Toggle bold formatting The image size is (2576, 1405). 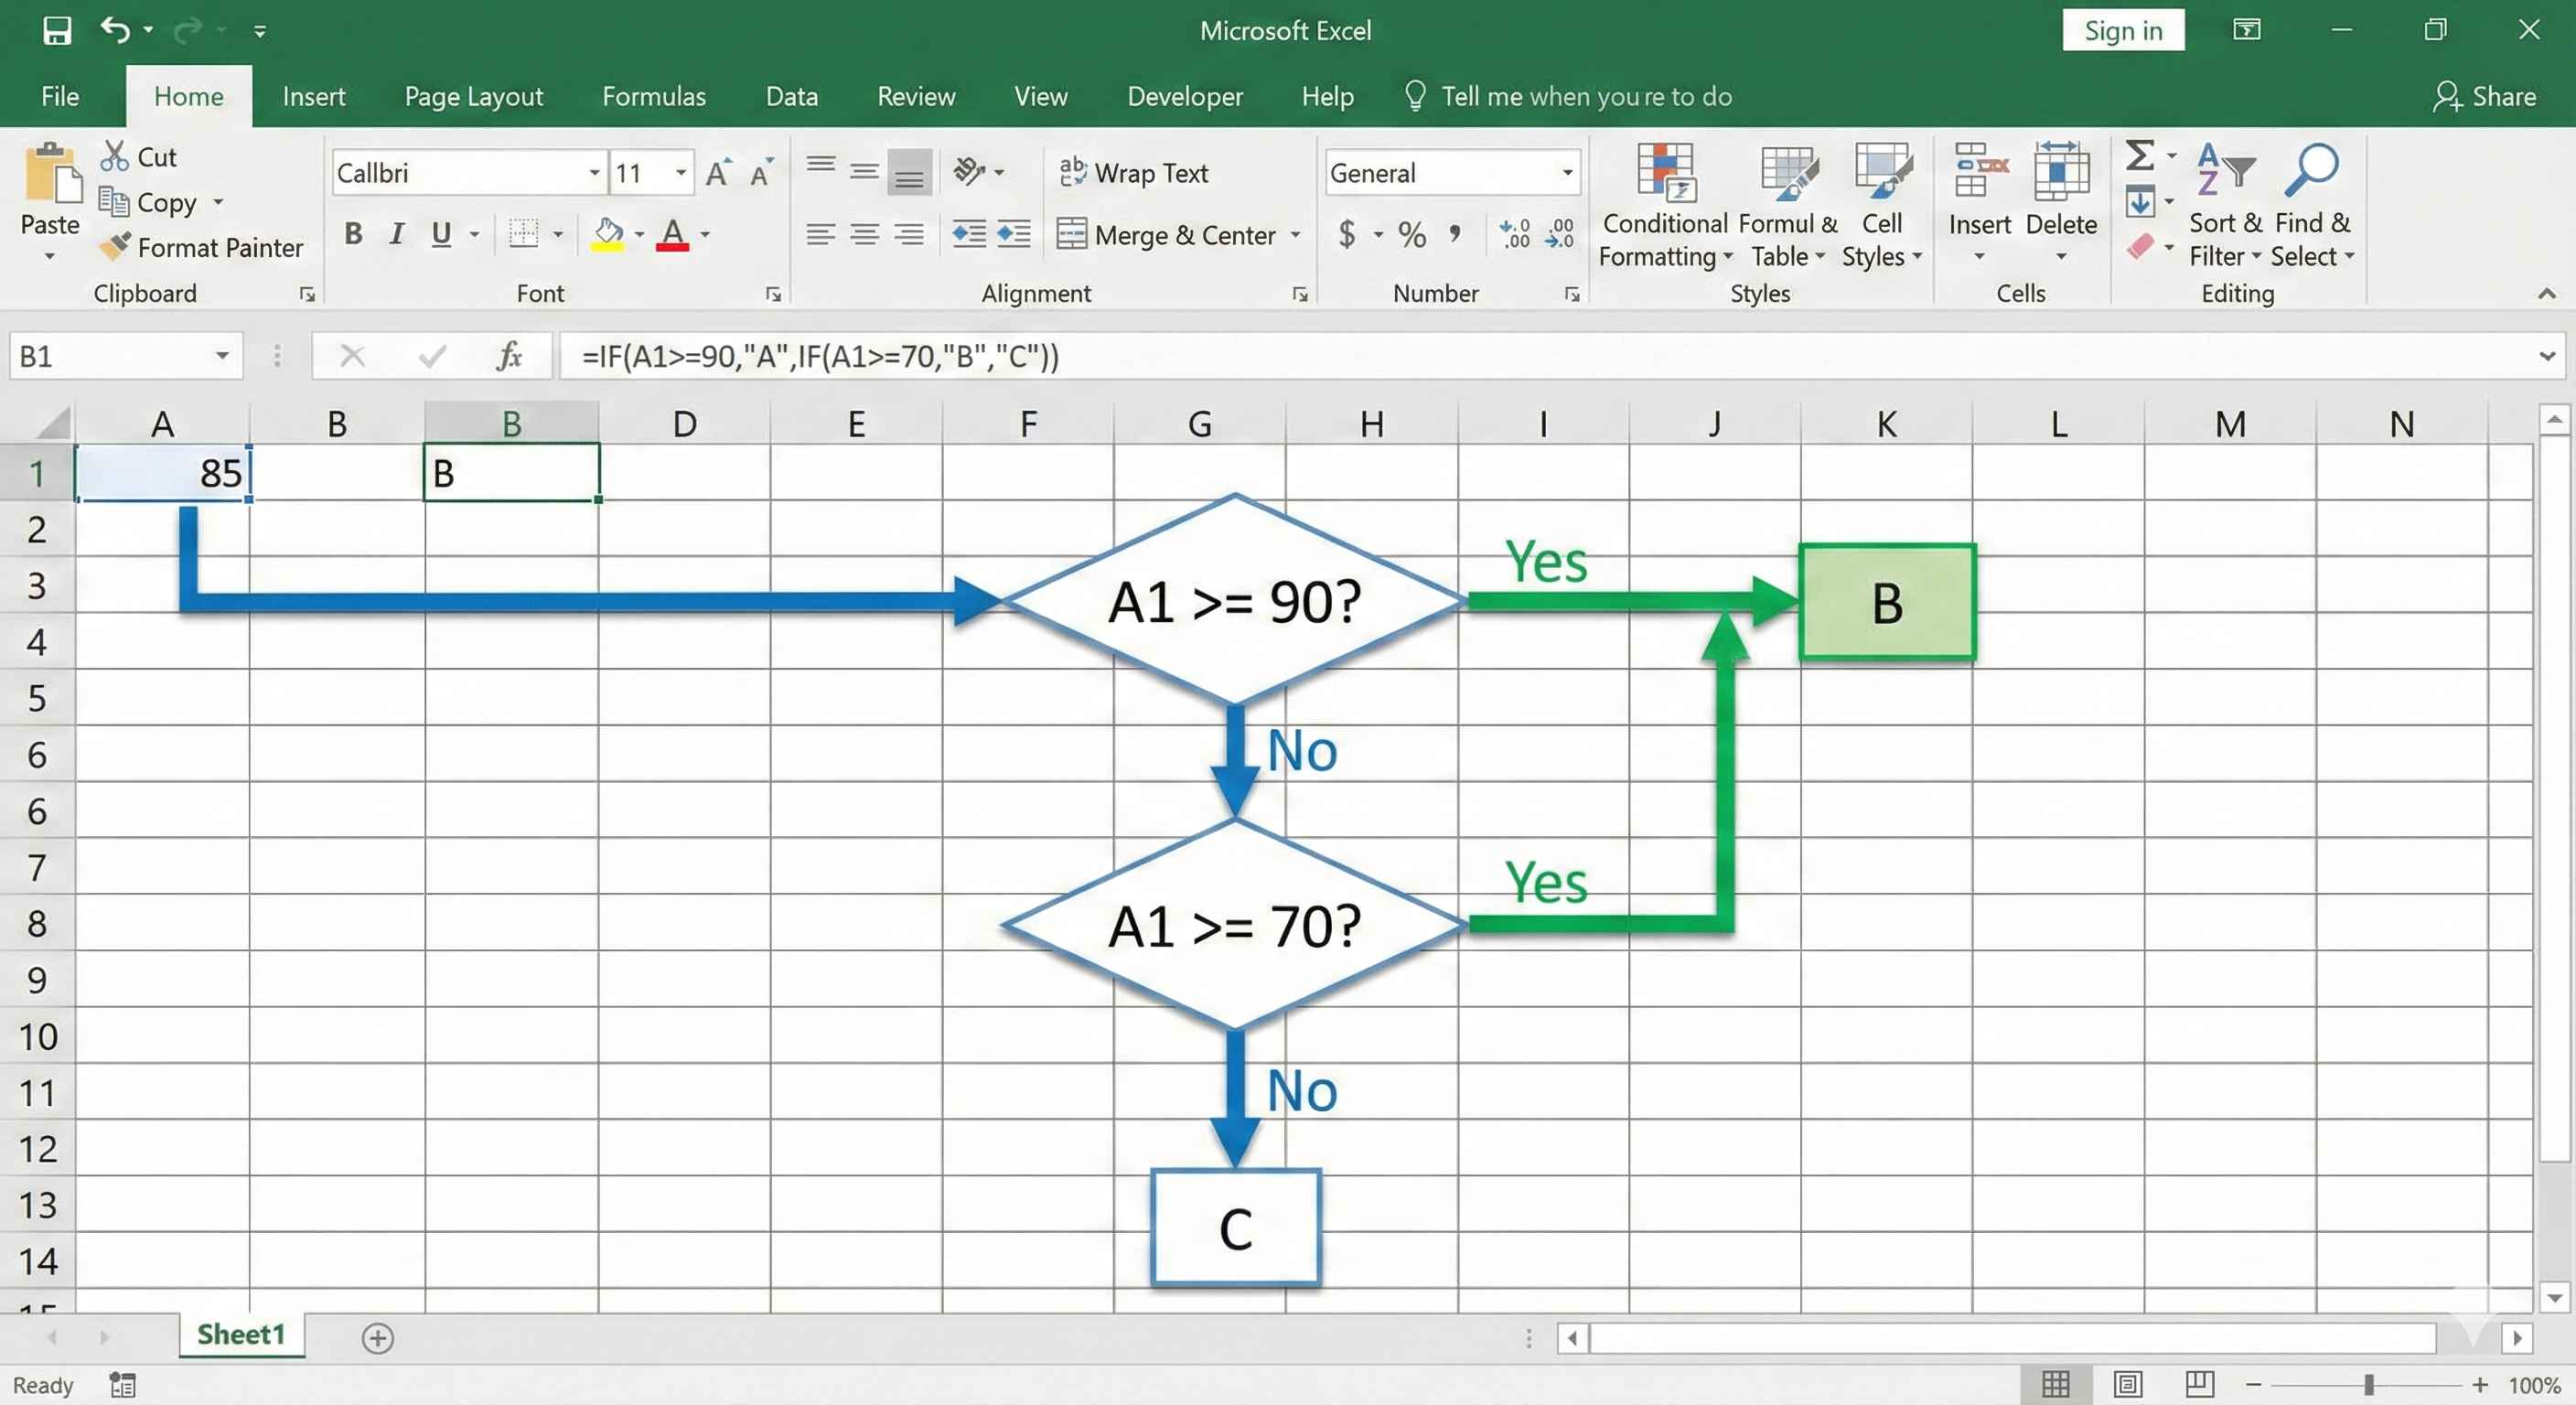pos(352,234)
